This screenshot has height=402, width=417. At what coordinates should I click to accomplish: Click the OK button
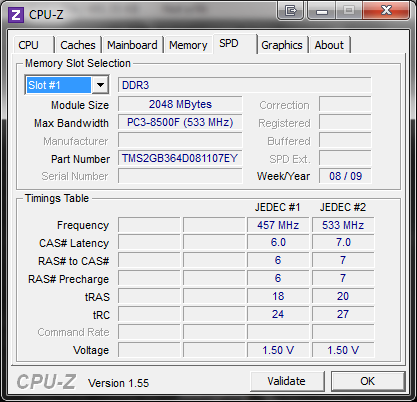[368, 381]
